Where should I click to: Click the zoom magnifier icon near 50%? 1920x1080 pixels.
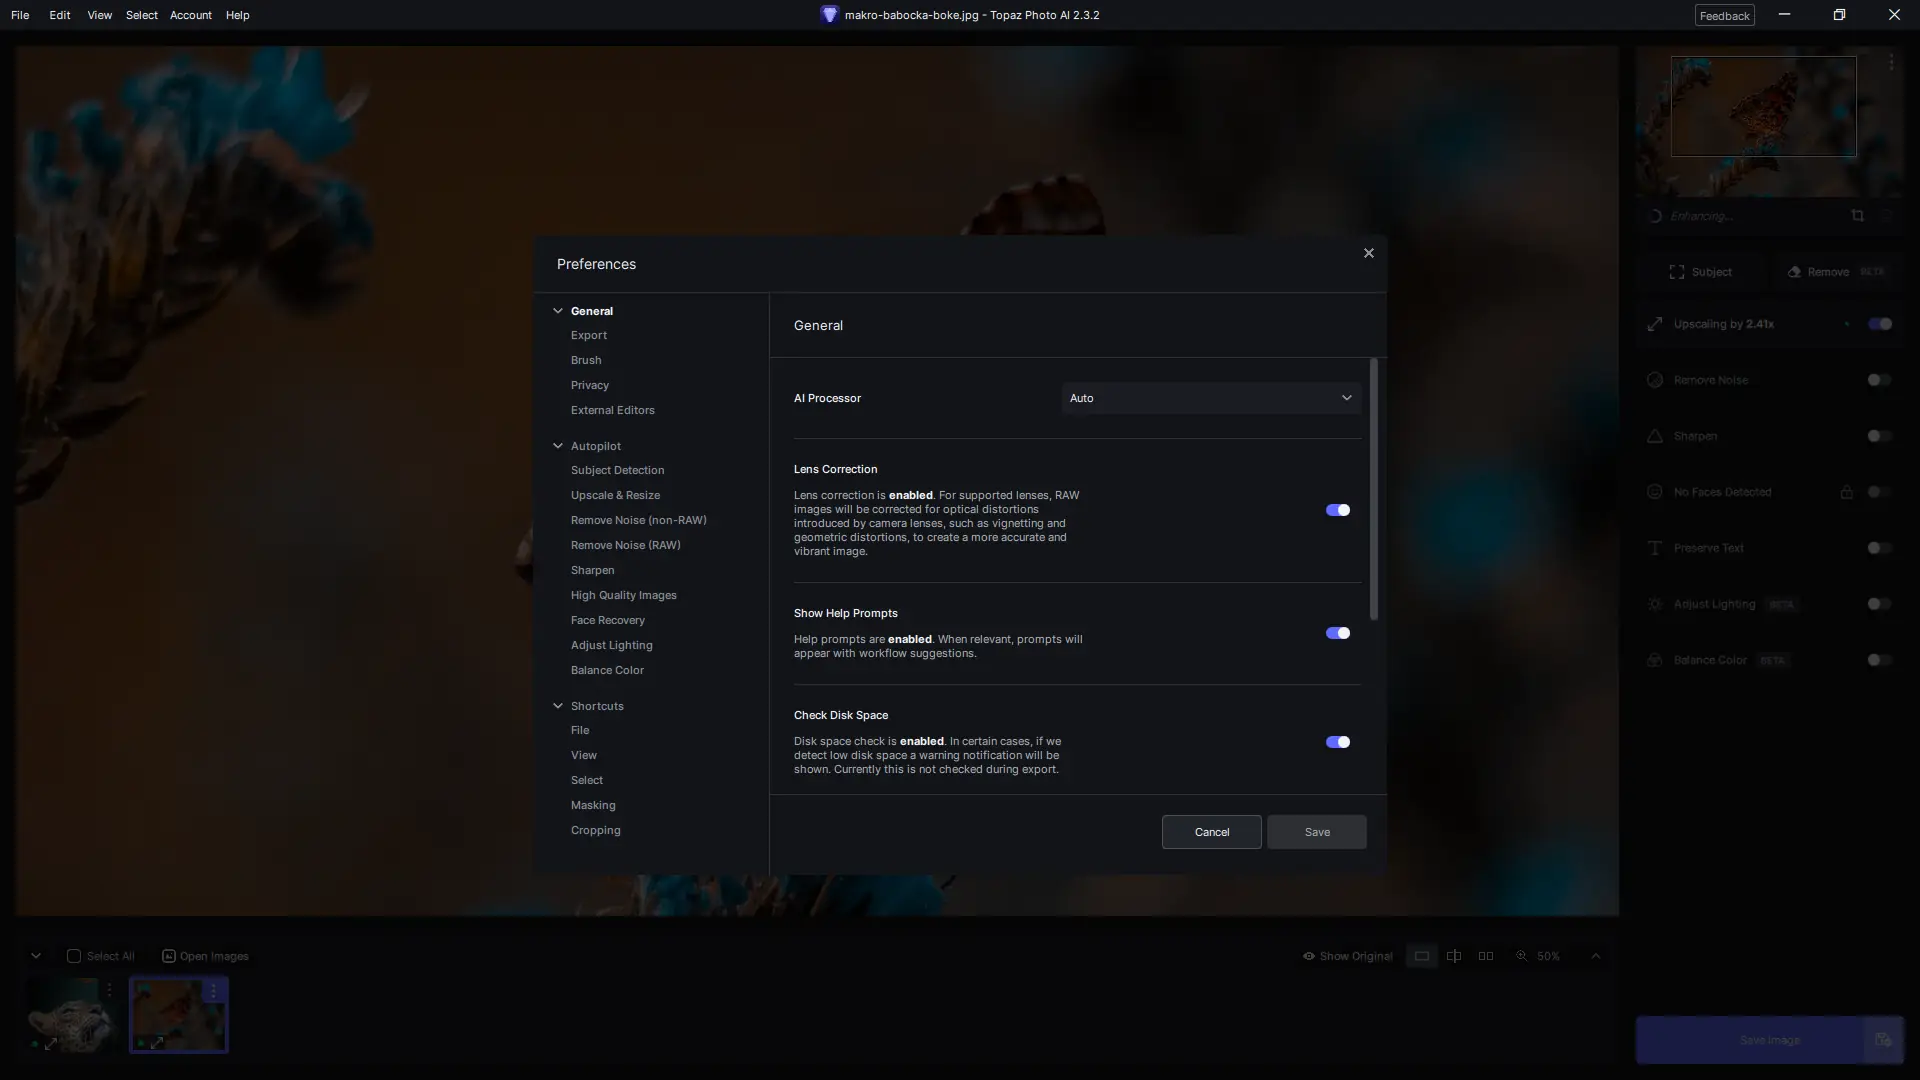pos(1521,956)
